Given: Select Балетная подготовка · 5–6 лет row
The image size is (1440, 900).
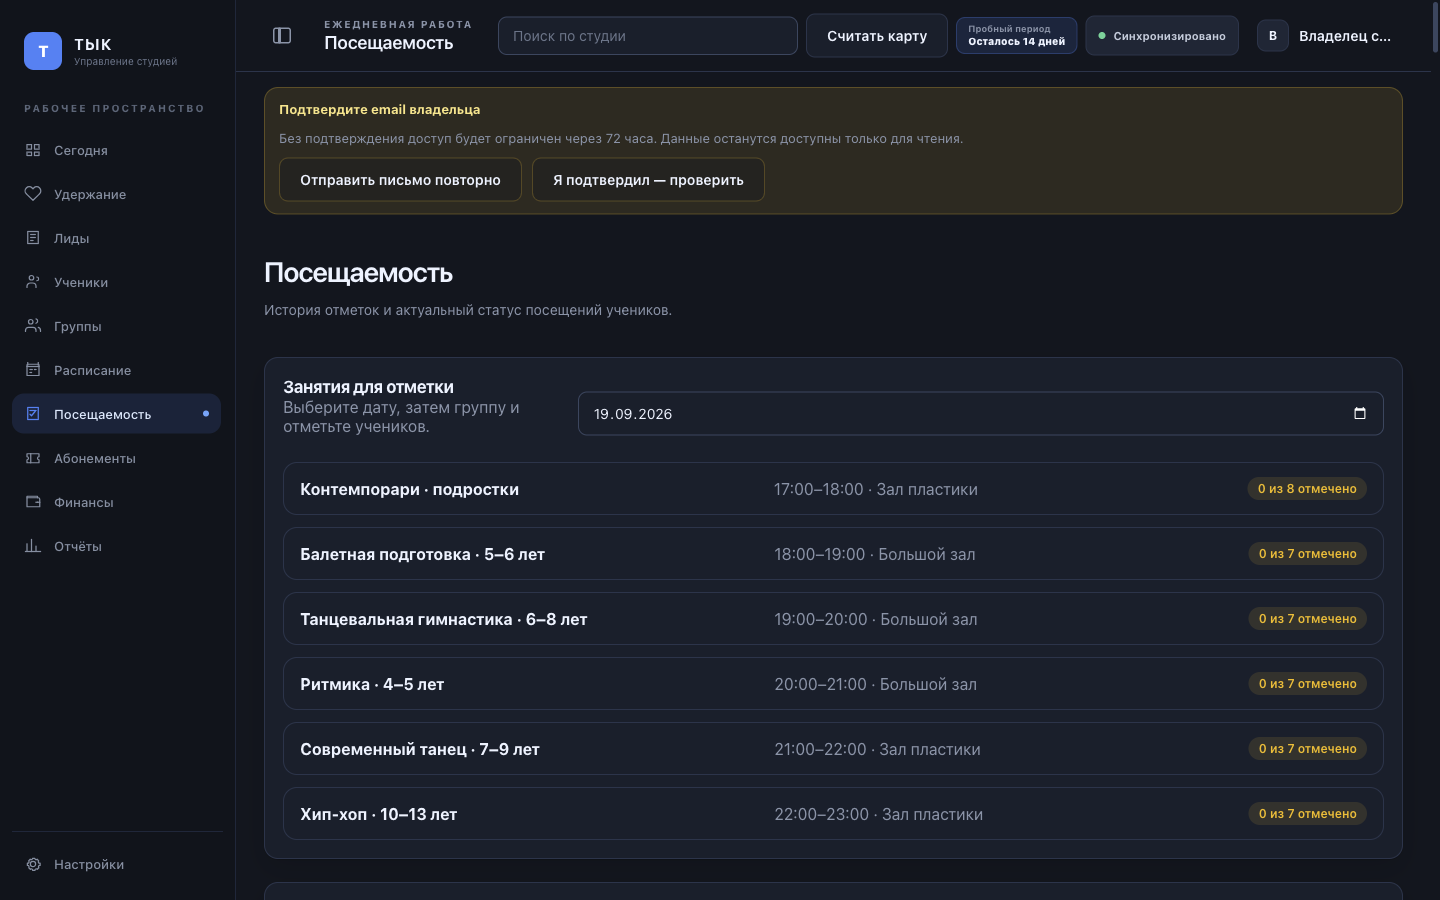Looking at the screenshot, I should (x=833, y=554).
